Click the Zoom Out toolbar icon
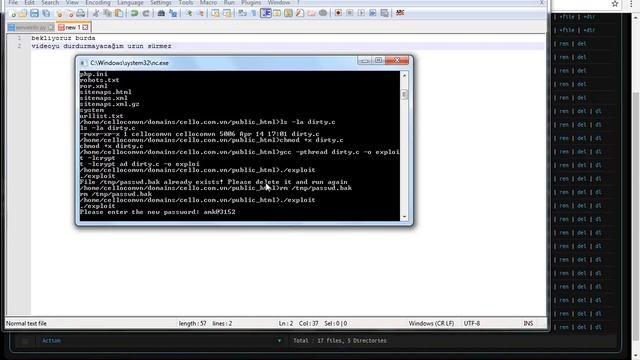Screen dimensions: 640x360 (200, 13)
